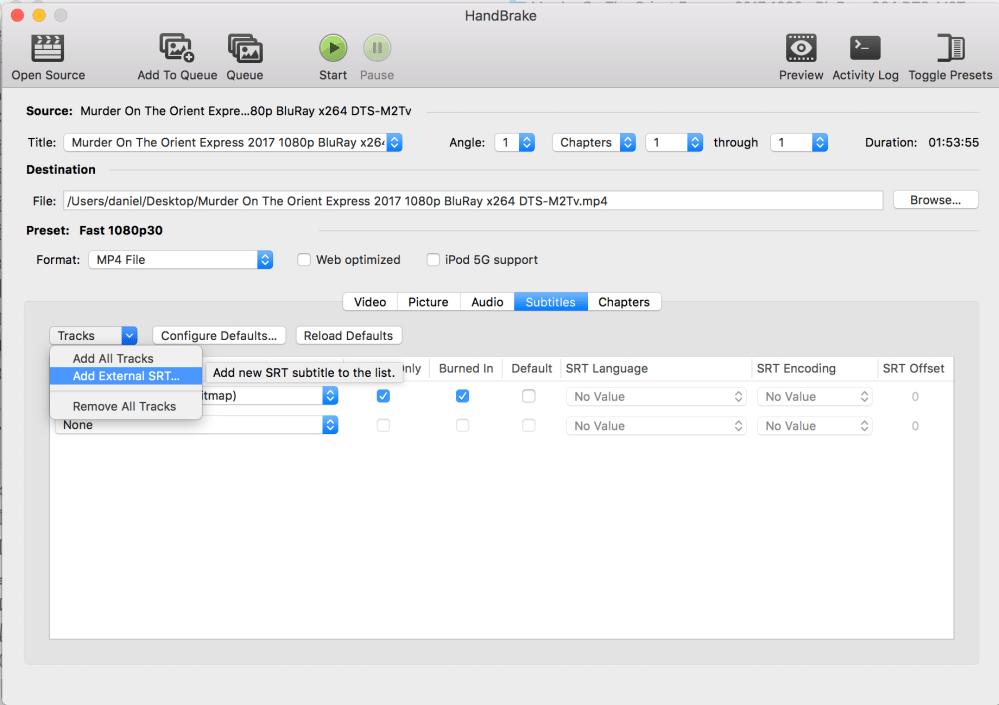Click the 01:53:55 duration value
Screen dimensions: 999x705
(953, 143)
